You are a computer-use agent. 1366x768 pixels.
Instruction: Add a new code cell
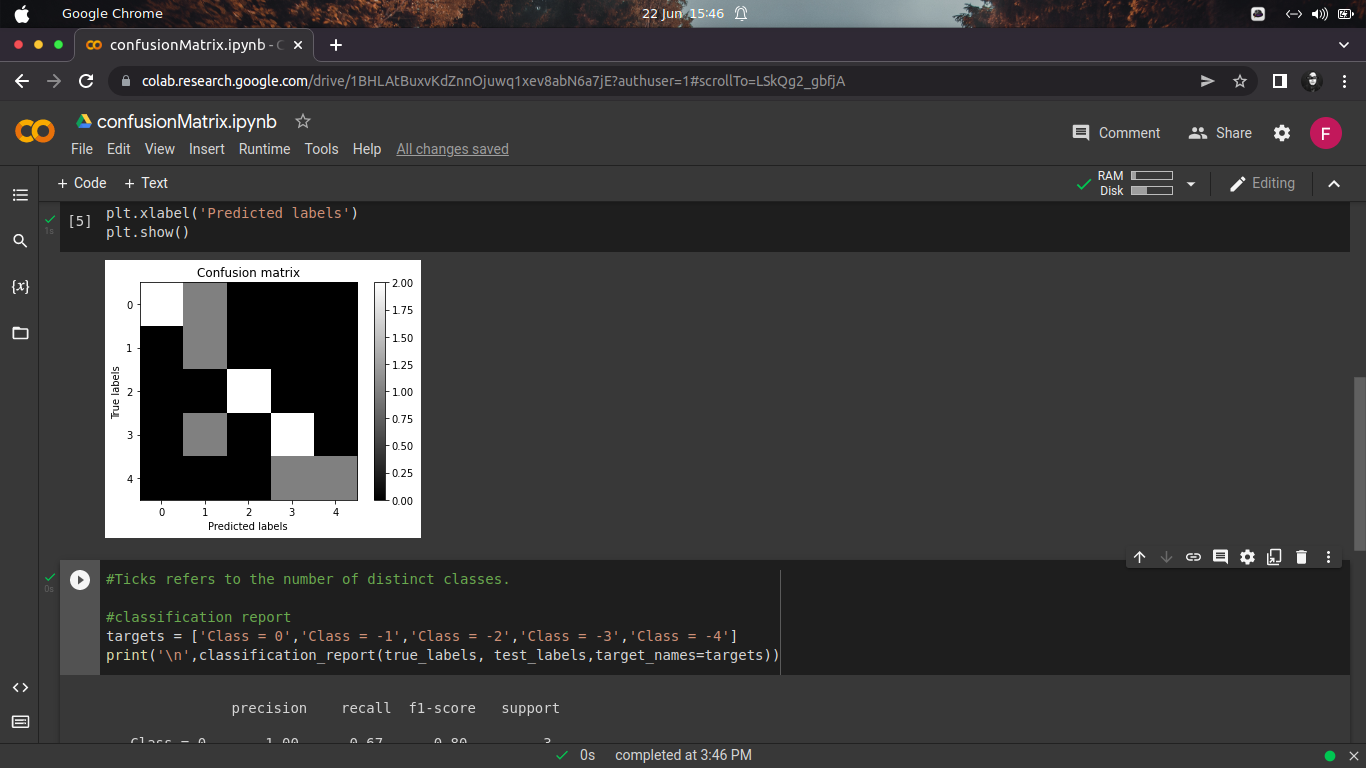coord(81,183)
